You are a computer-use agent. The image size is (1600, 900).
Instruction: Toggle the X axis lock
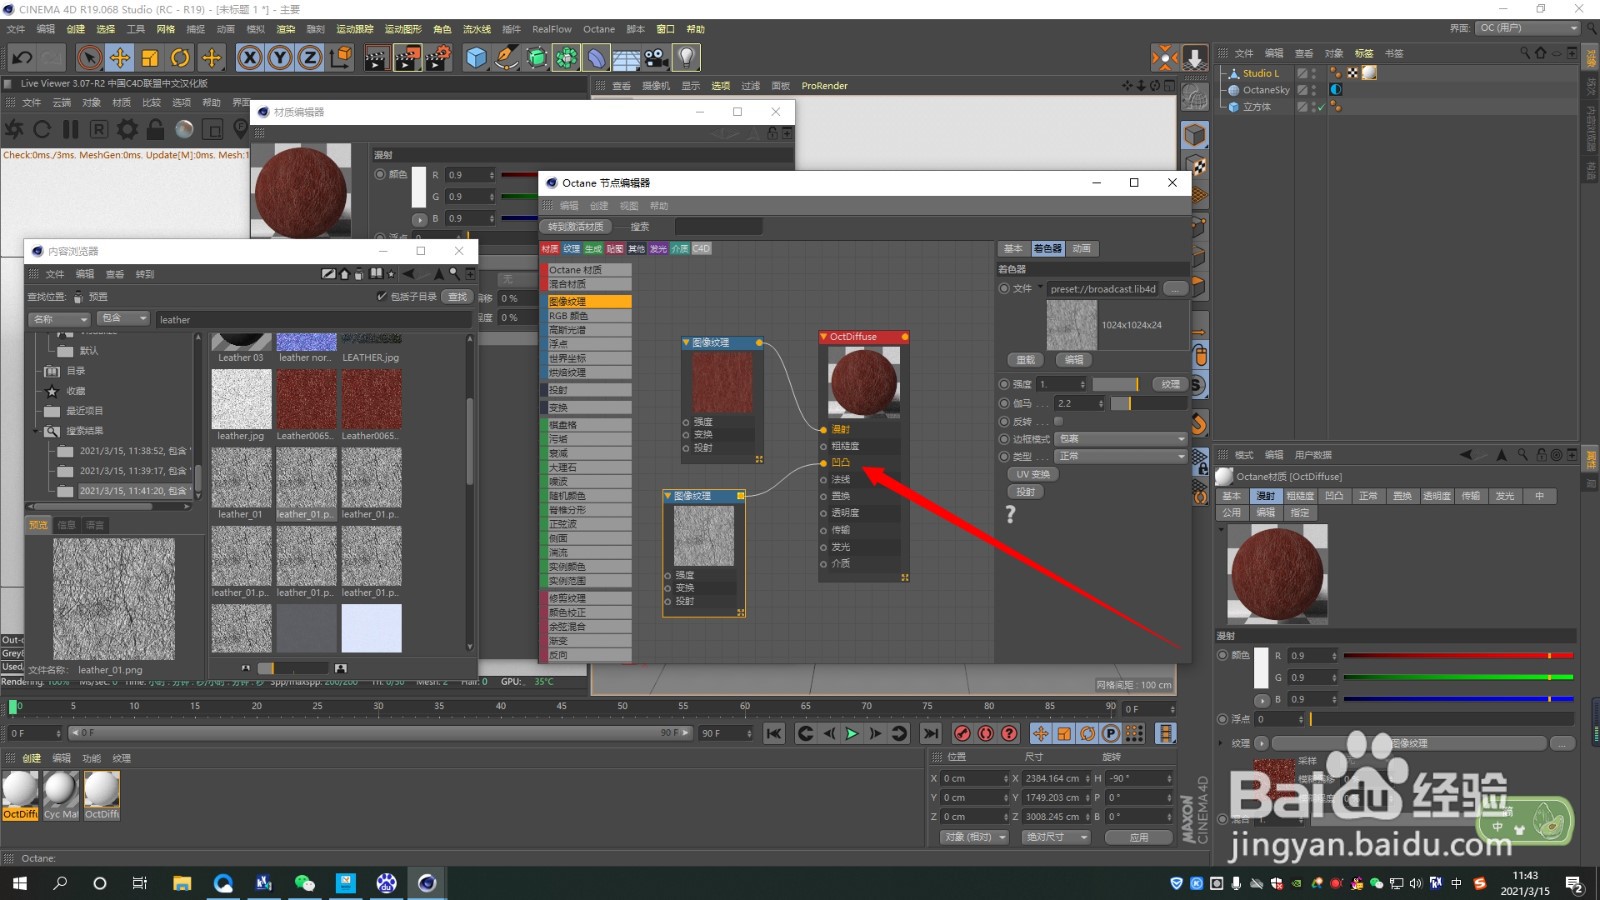click(x=250, y=57)
